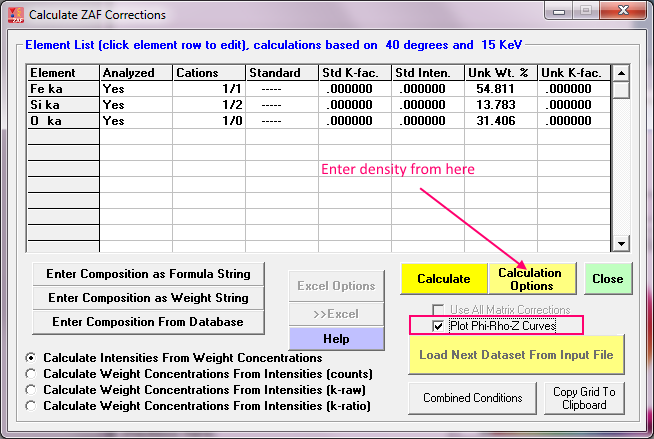Select the Fe ka element row
The image size is (654, 439).
[x=63, y=89]
